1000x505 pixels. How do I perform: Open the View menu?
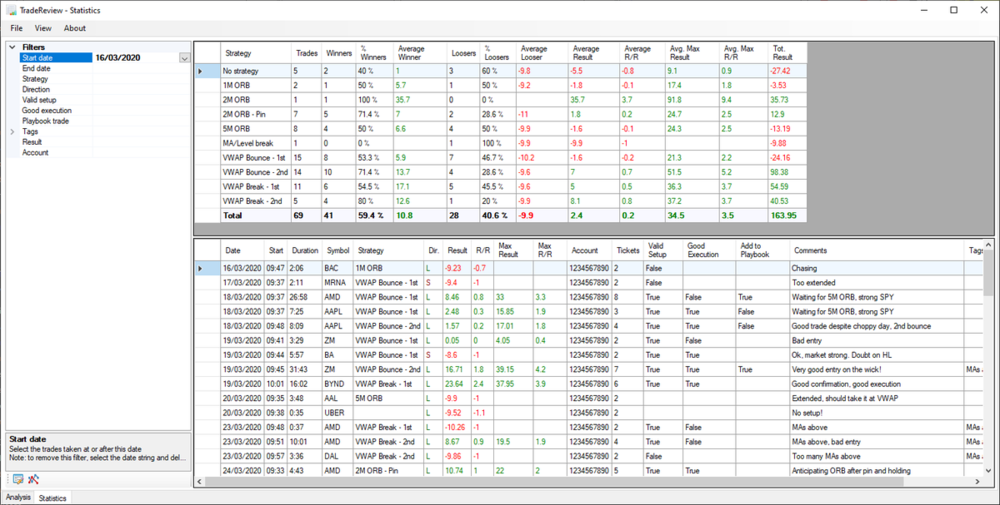(x=43, y=28)
